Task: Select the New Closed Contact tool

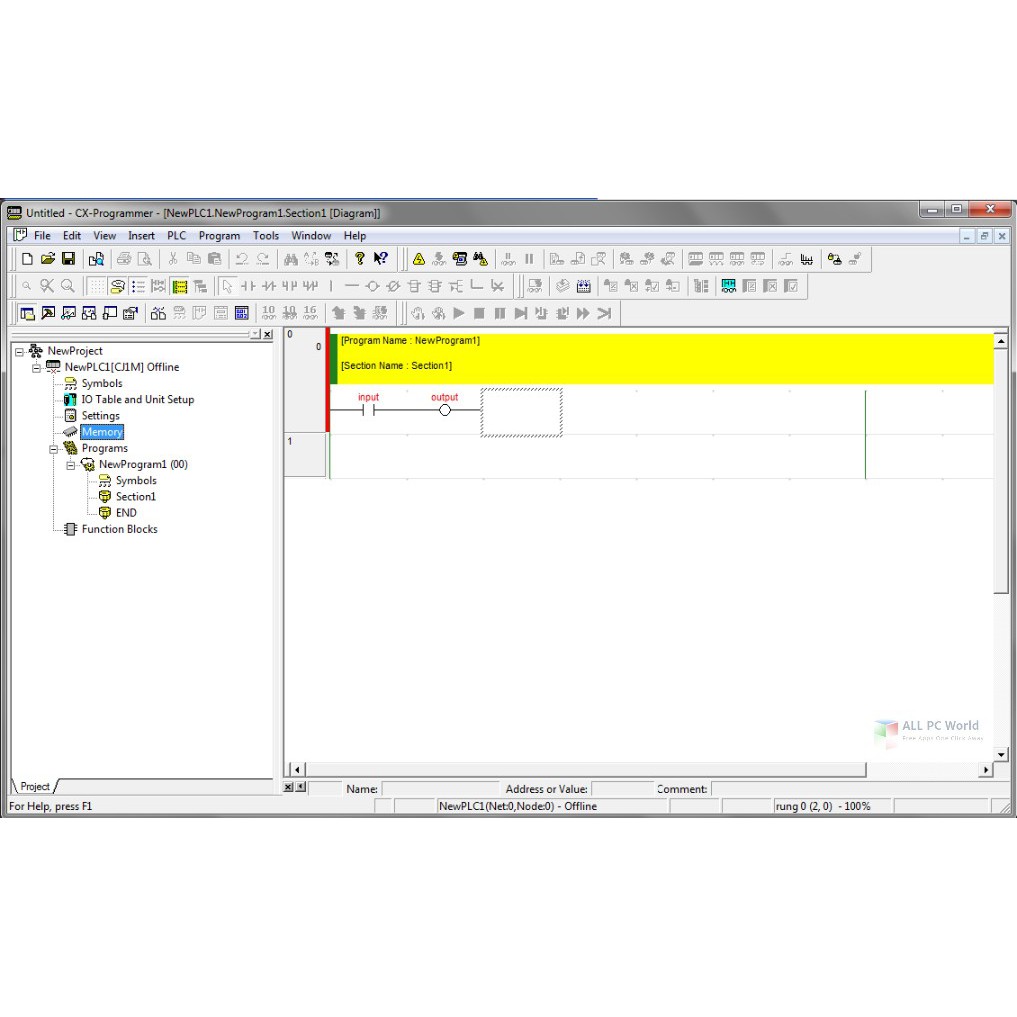Action: pos(270,286)
